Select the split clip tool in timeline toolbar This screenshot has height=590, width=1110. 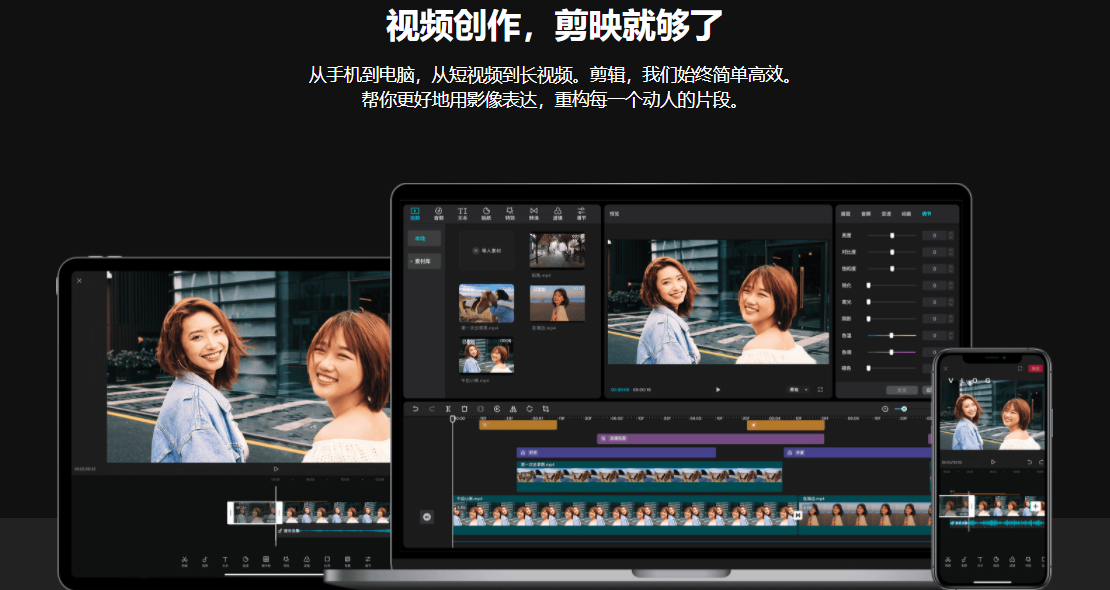[448, 409]
